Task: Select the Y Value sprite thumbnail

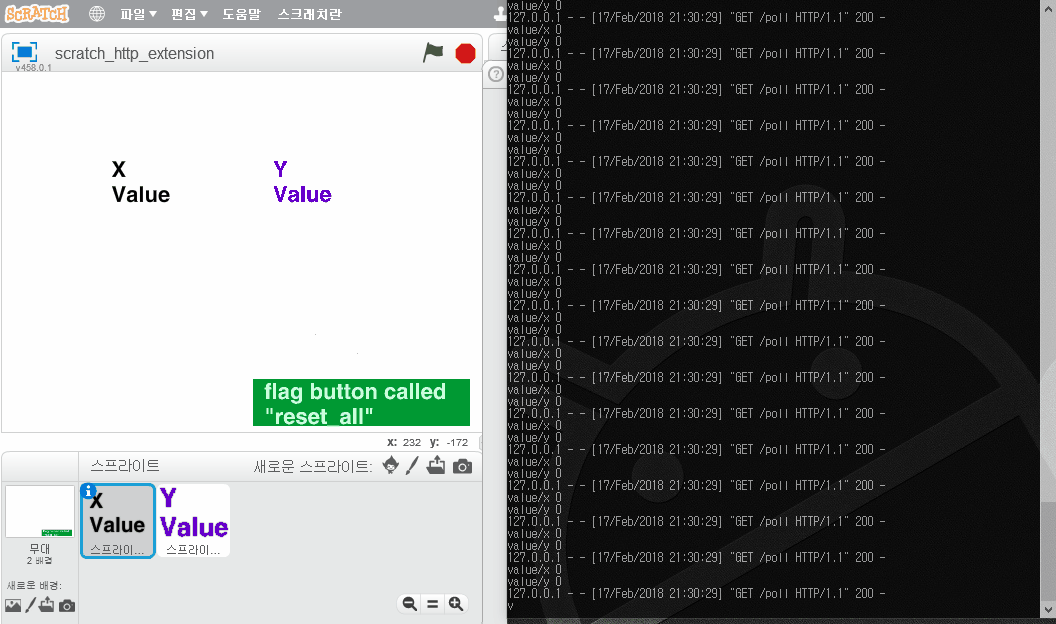Action: [194, 520]
